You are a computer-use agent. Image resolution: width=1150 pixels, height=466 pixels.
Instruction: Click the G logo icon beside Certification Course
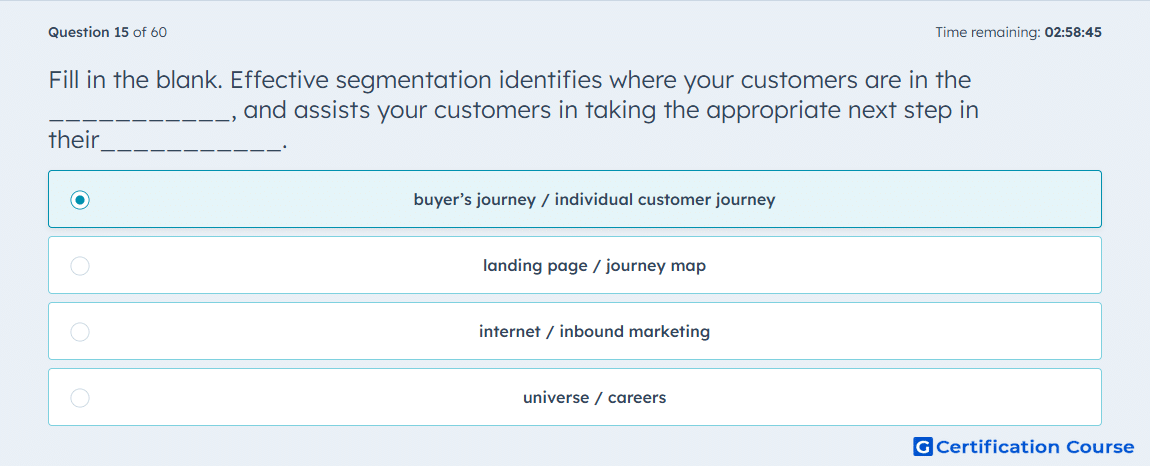point(922,447)
